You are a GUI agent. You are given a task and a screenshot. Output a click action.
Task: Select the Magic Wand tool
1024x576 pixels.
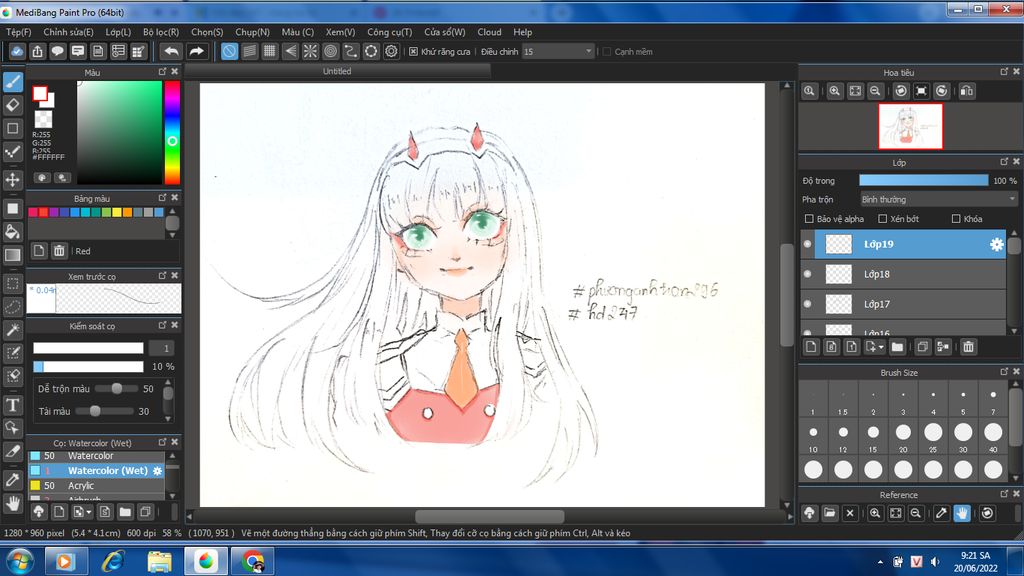pyautogui.click(x=13, y=330)
